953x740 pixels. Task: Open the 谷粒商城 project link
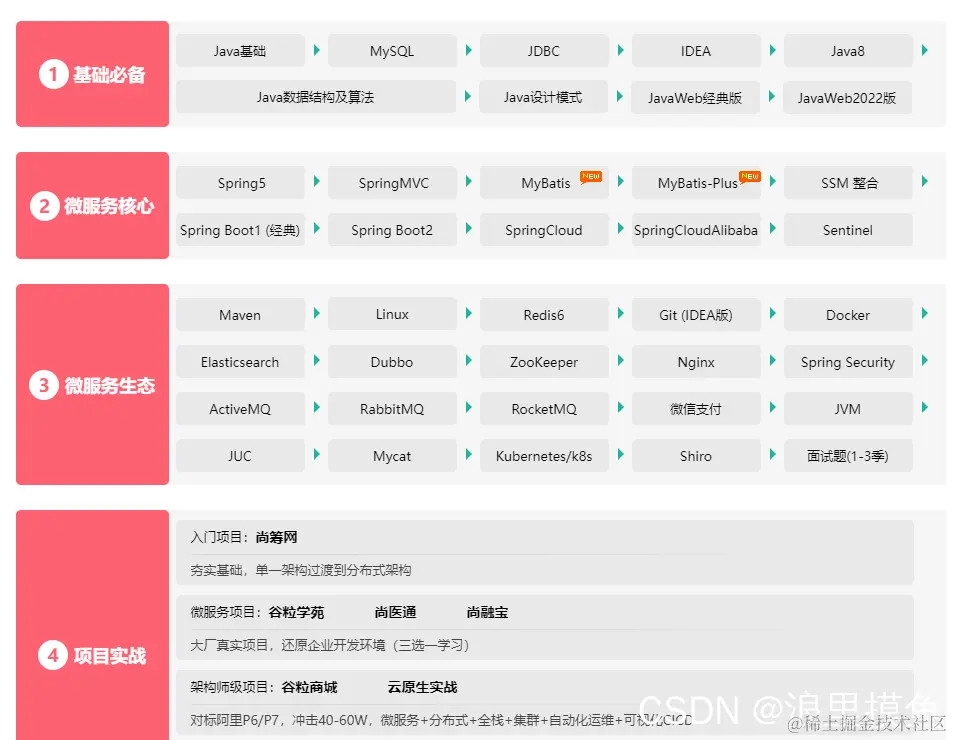(x=309, y=687)
